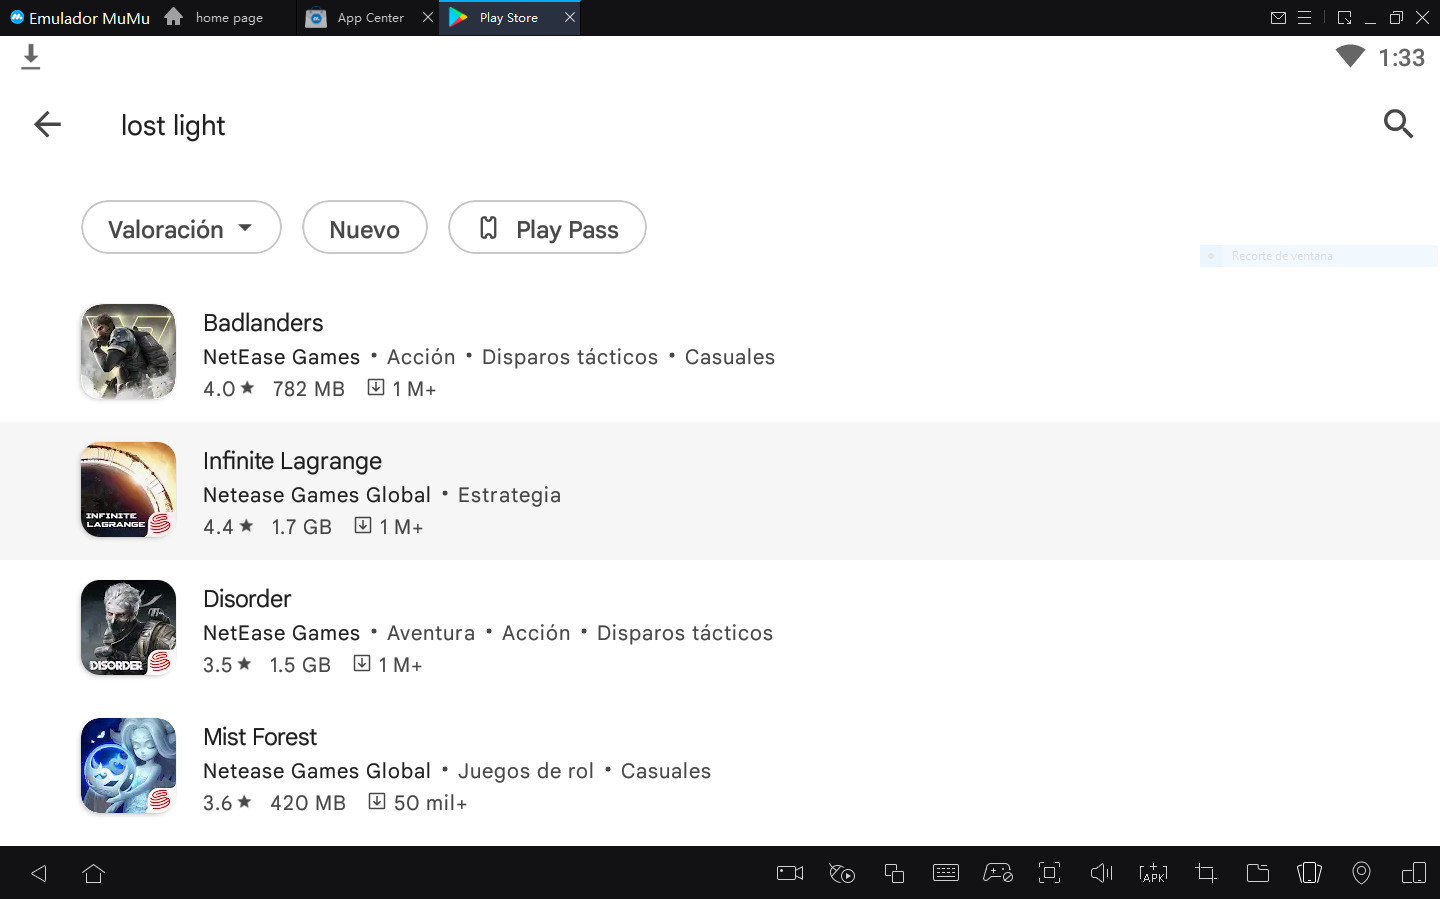This screenshot has height=899, width=1440.
Task: Open the gamepad settings icon
Action: [x=997, y=873]
